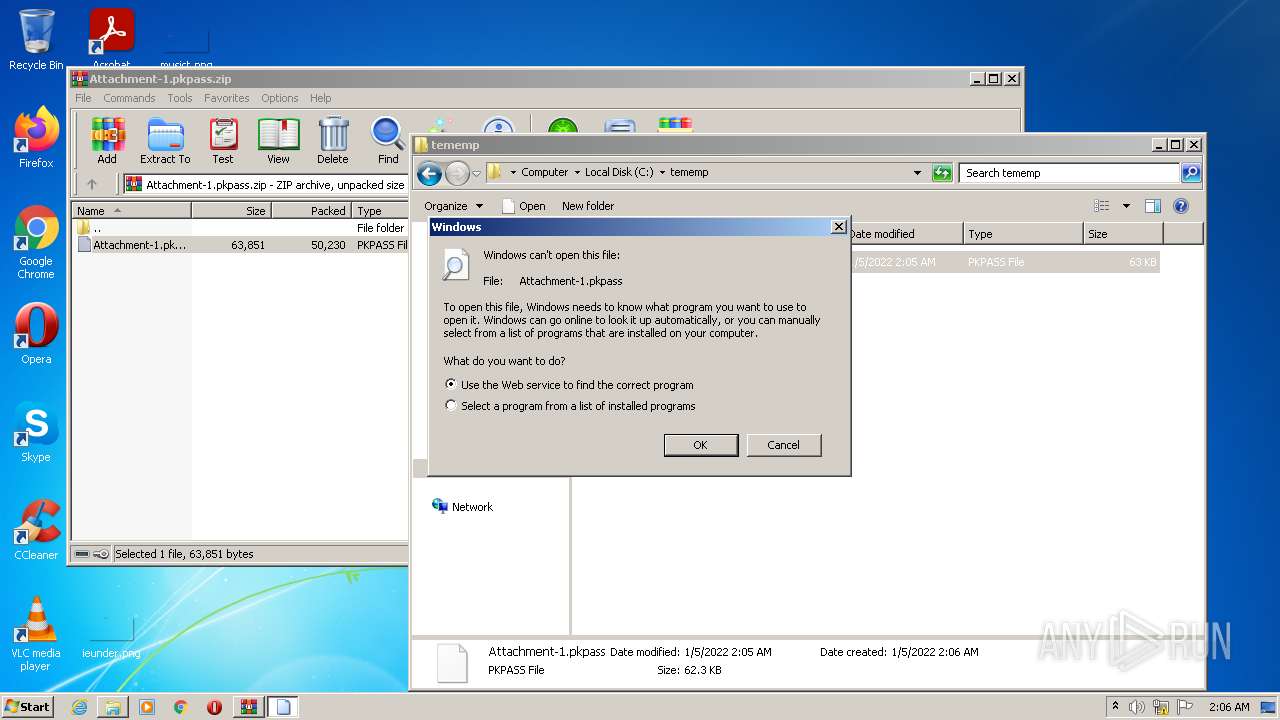Open WinRAR Options menu

tap(280, 98)
